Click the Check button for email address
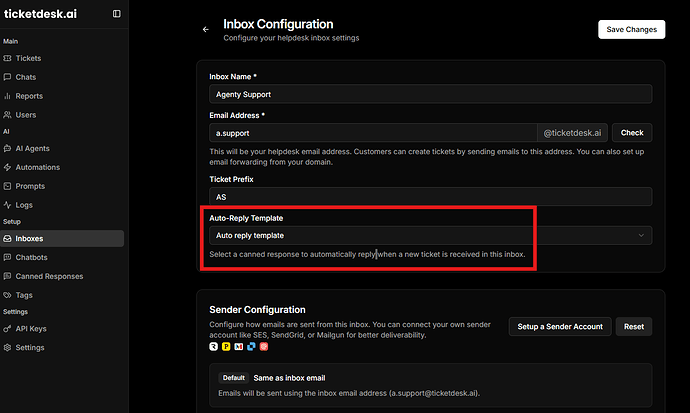Screen dimensions: 690x413 tap(631, 132)
